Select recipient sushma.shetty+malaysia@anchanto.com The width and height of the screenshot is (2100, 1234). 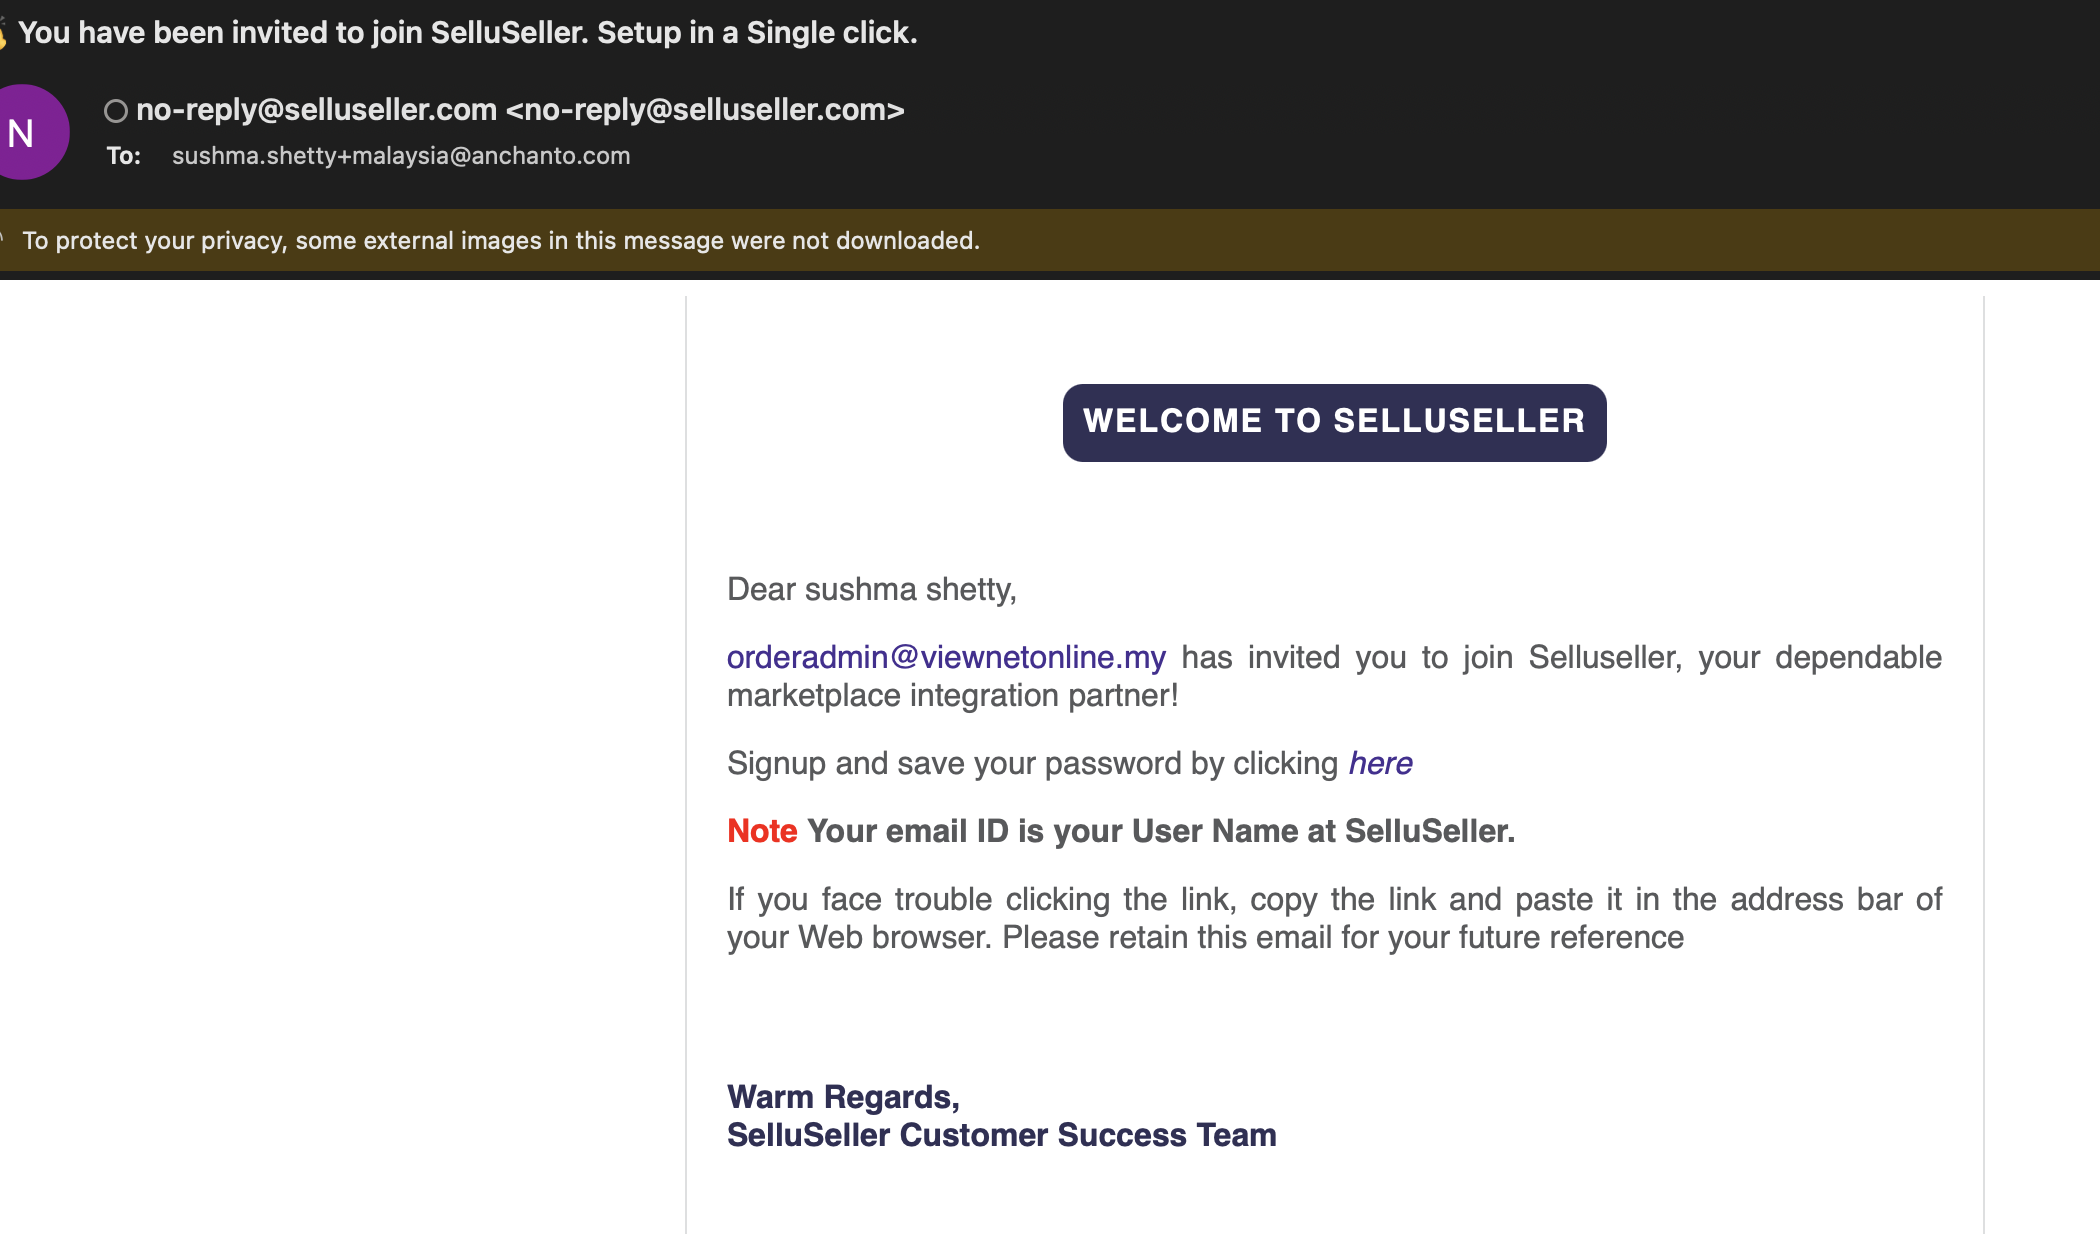pyautogui.click(x=401, y=156)
